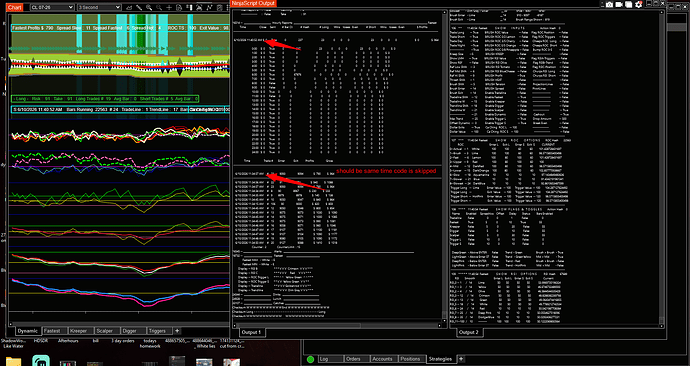The image size is (690, 366).
Task: Select the bill desktop icon label
Action: pyautogui.click(x=95, y=341)
